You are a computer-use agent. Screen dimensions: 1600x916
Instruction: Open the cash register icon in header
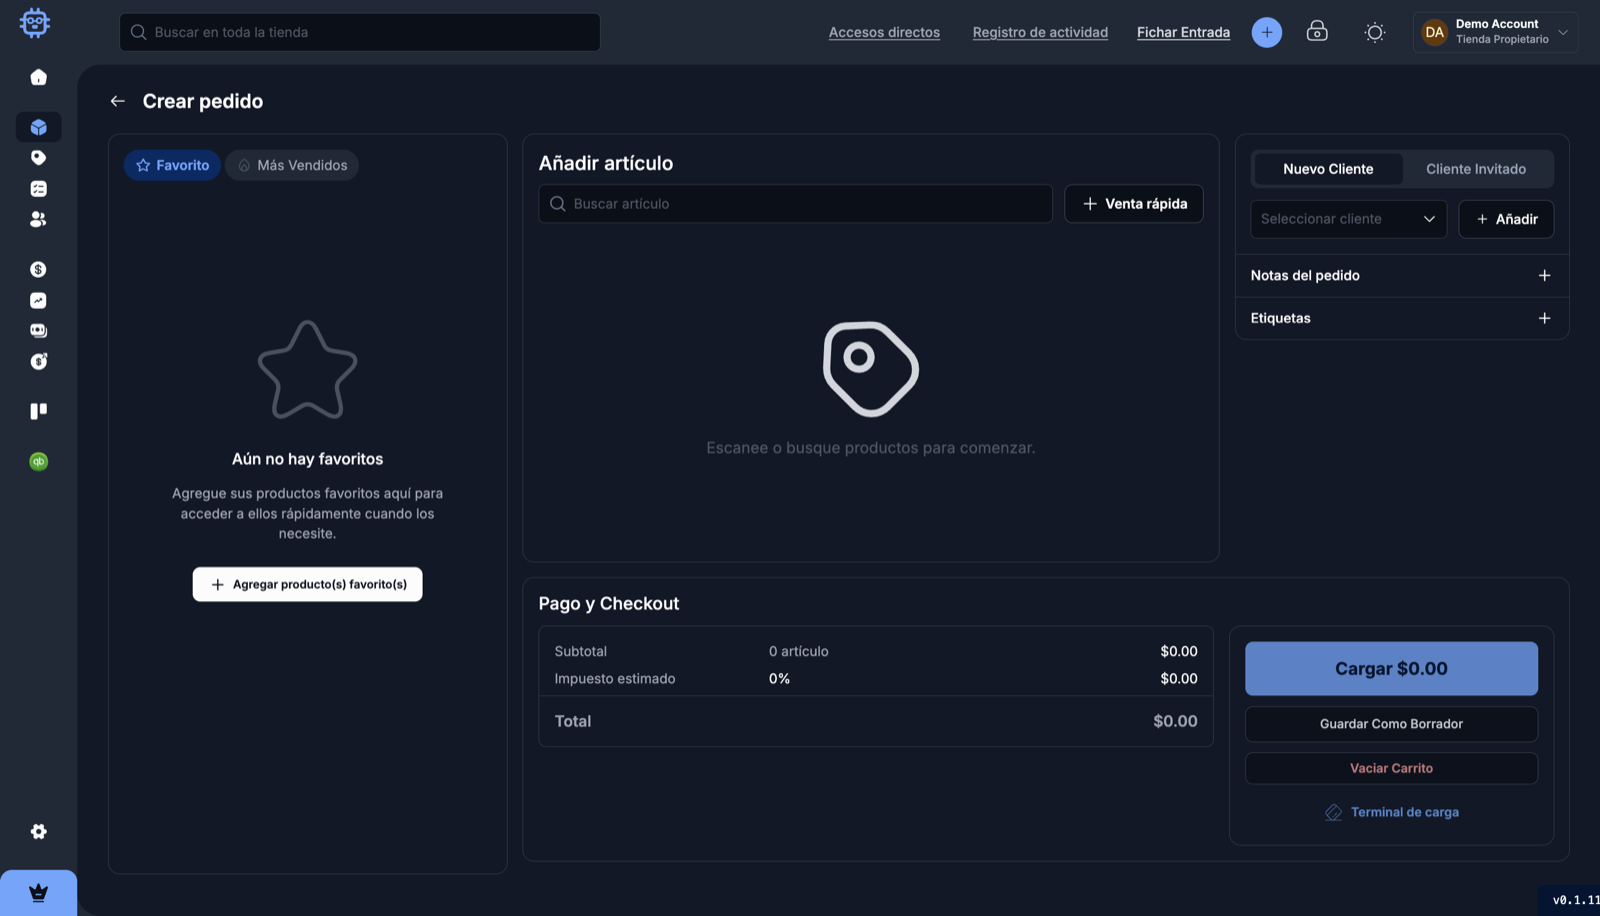pyautogui.click(x=1317, y=32)
